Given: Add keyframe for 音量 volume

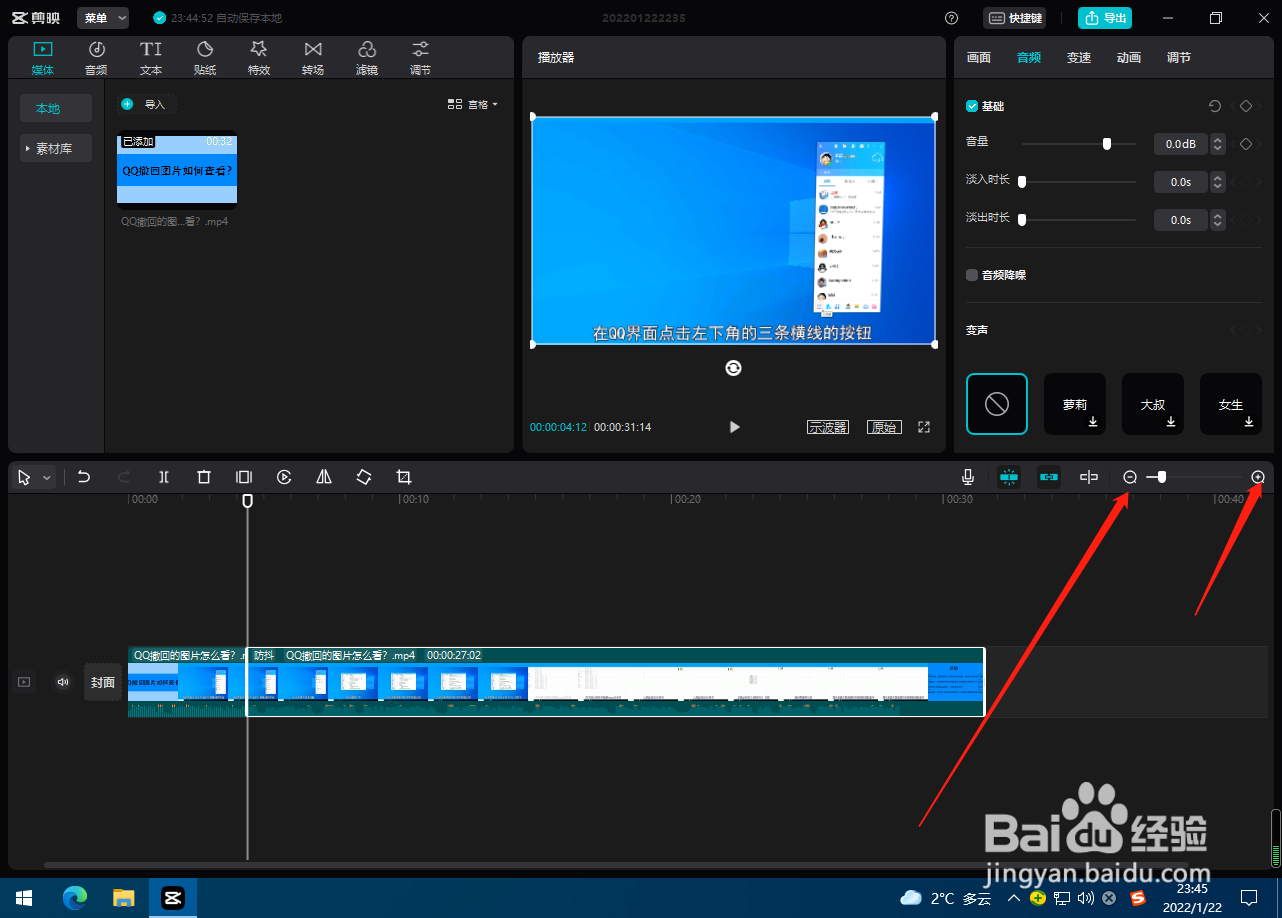Looking at the screenshot, I should click(x=1246, y=144).
